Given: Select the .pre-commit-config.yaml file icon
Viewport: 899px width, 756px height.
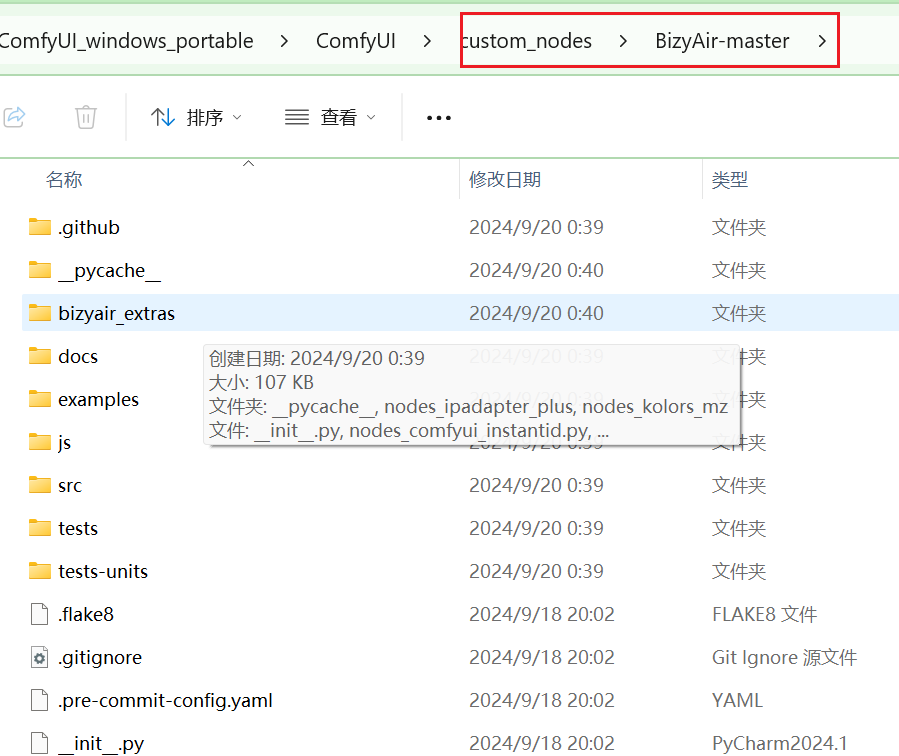Looking at the screenshot, I should (40, 700).
